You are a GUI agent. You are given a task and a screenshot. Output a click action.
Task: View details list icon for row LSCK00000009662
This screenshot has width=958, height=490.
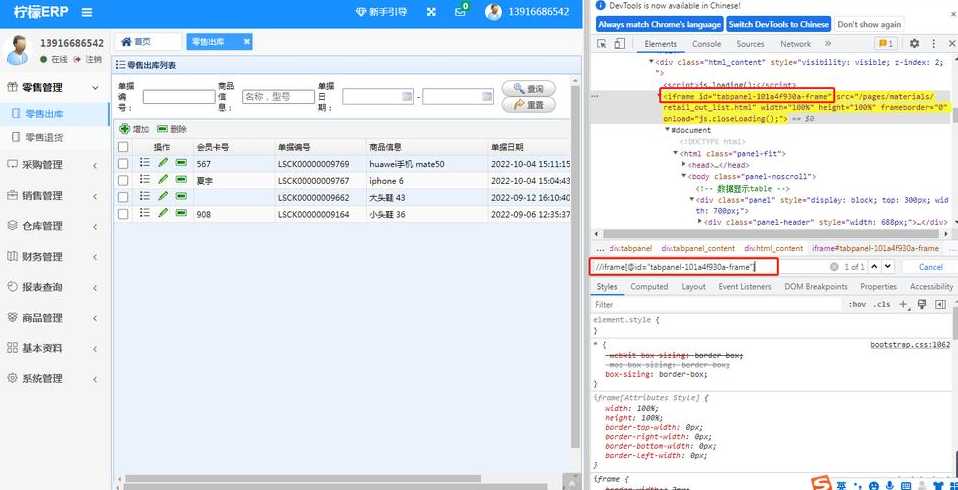[144, 196]
